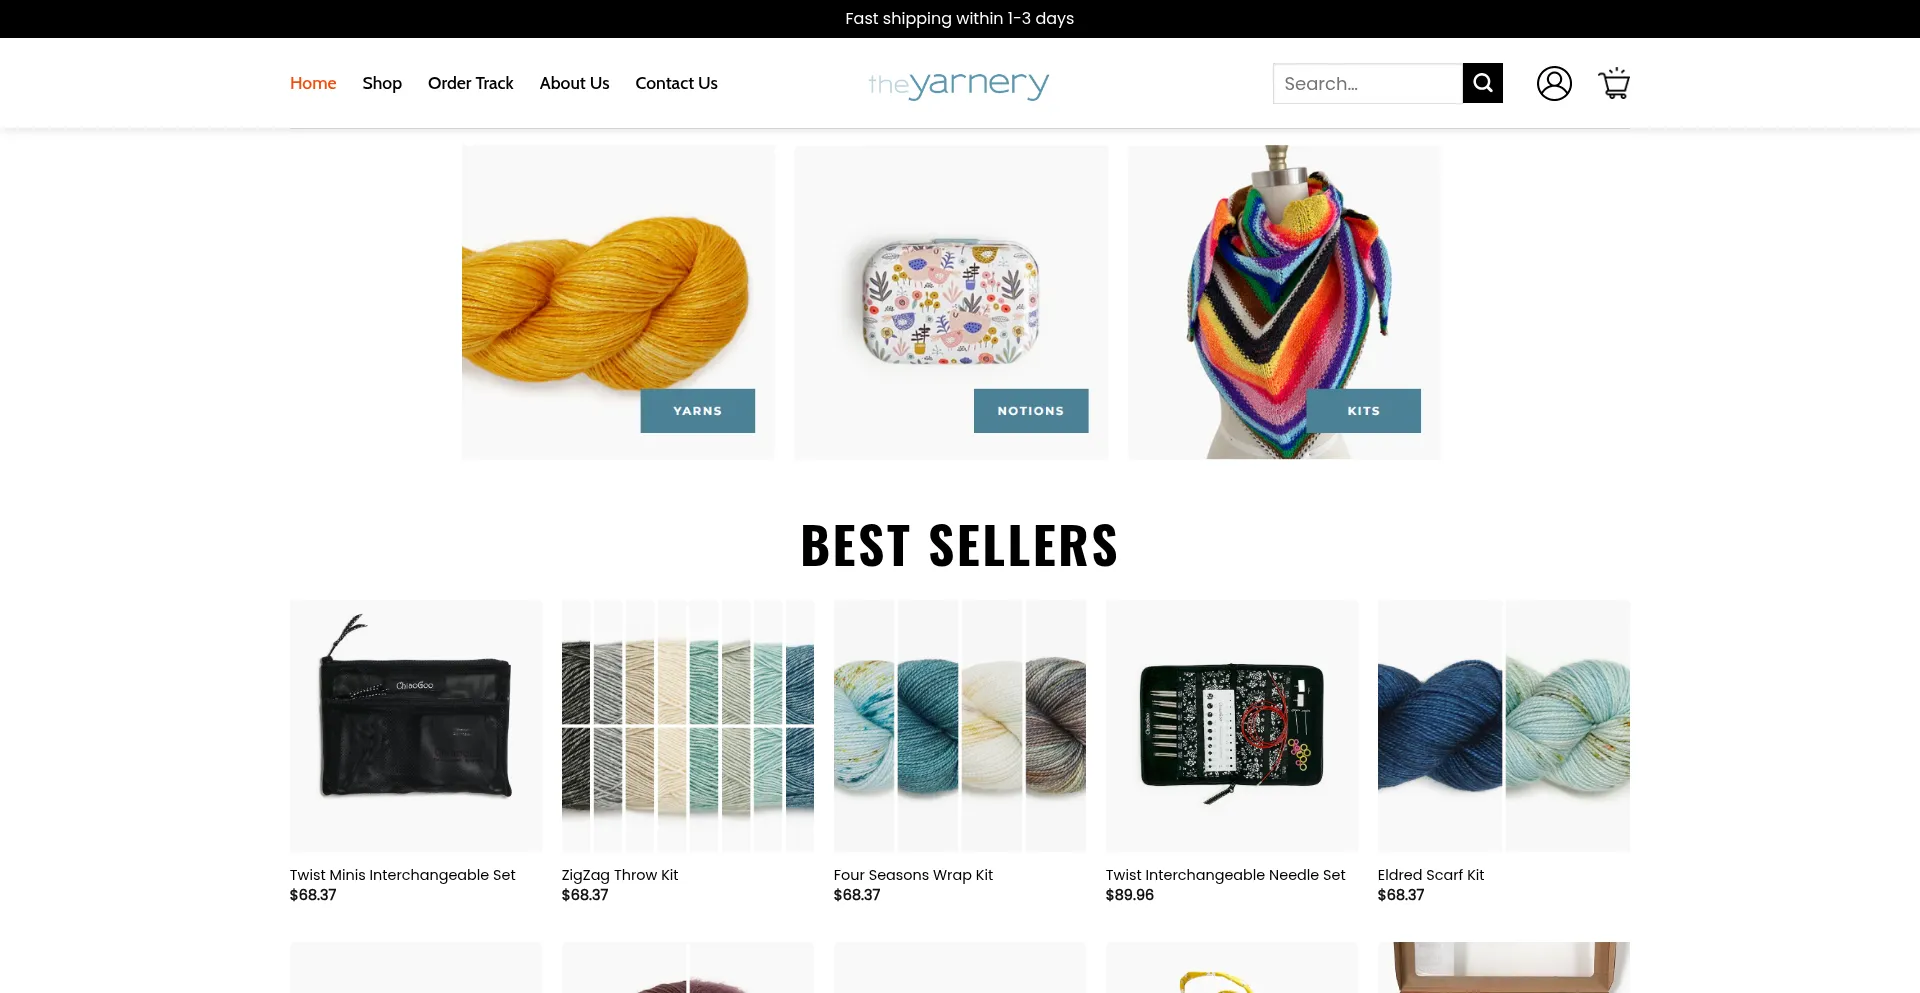The width and height of the screenshot is (1920, 993).
Task: Click the search magnifier icon button
Action: tap(1482, 83)
